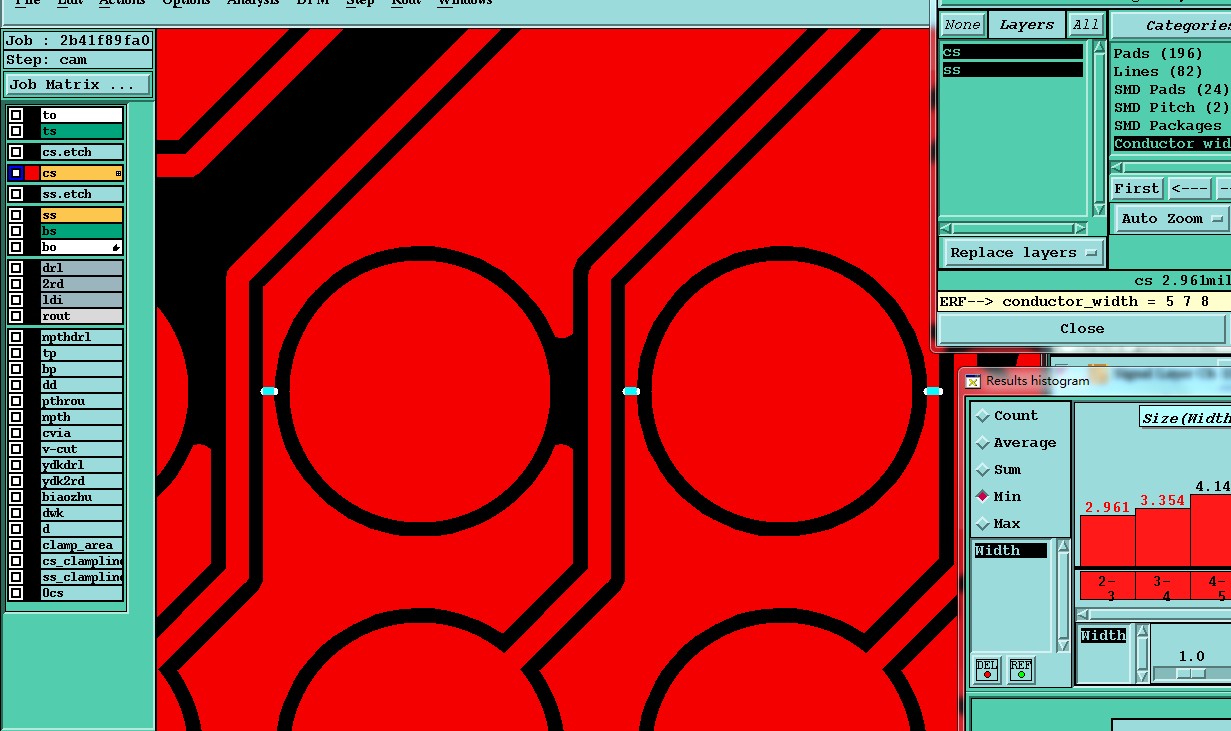The image size is (1231, 731).
Task: Click the Close button in results panel
Action: point(1082,328)
